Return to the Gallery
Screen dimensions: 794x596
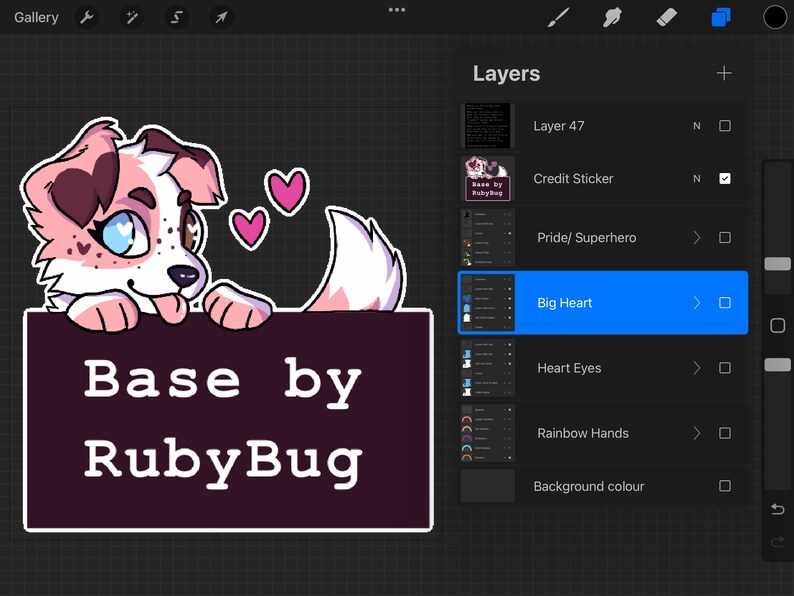pos(36,18)
